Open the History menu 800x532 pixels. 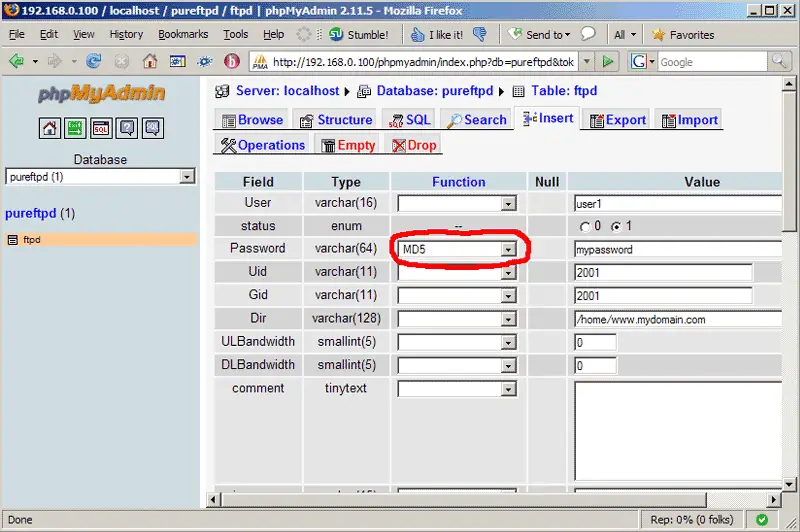pyautogui.click(x=126, y=34)
